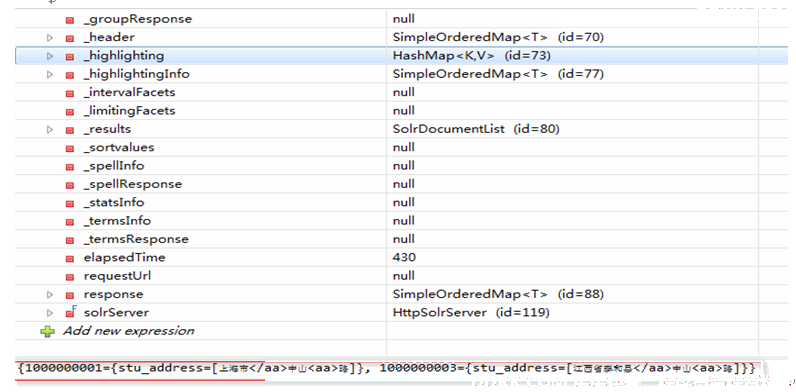Click the _groupResponse field icon
This screenshot has width=796, height=392.
tap(70, 20)
